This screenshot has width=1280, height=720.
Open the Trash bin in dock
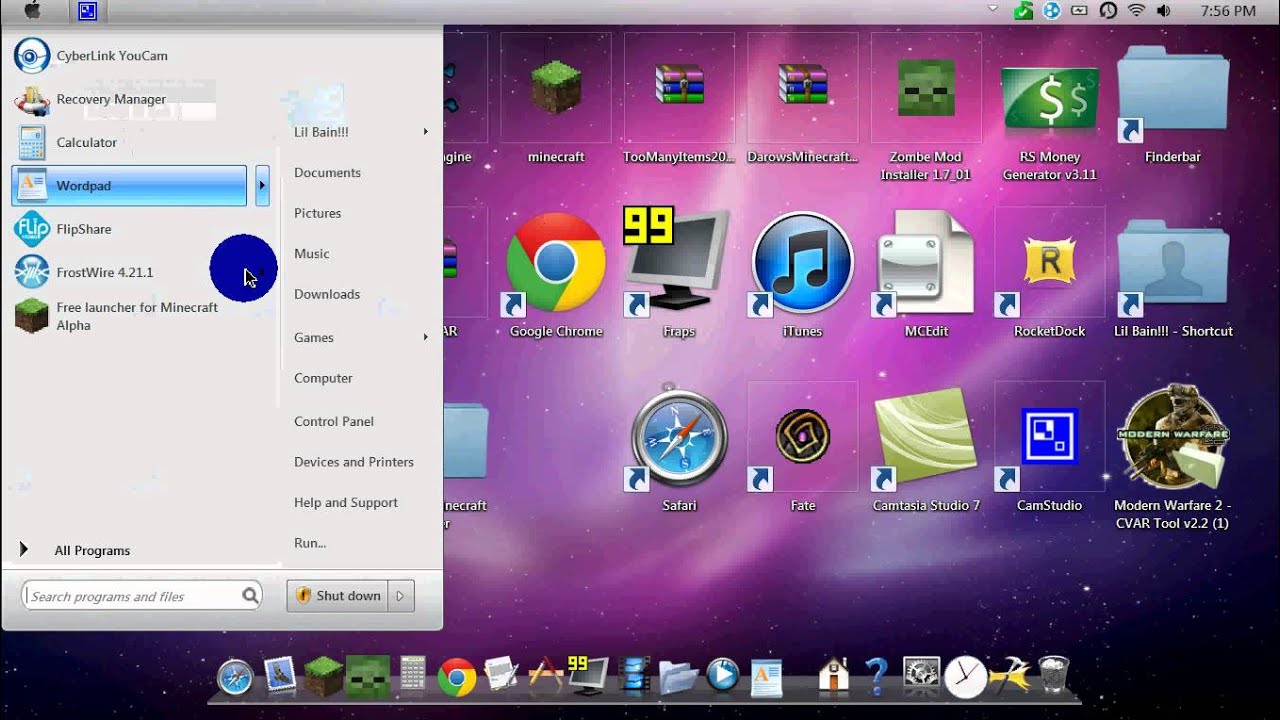click(1053, 676)
